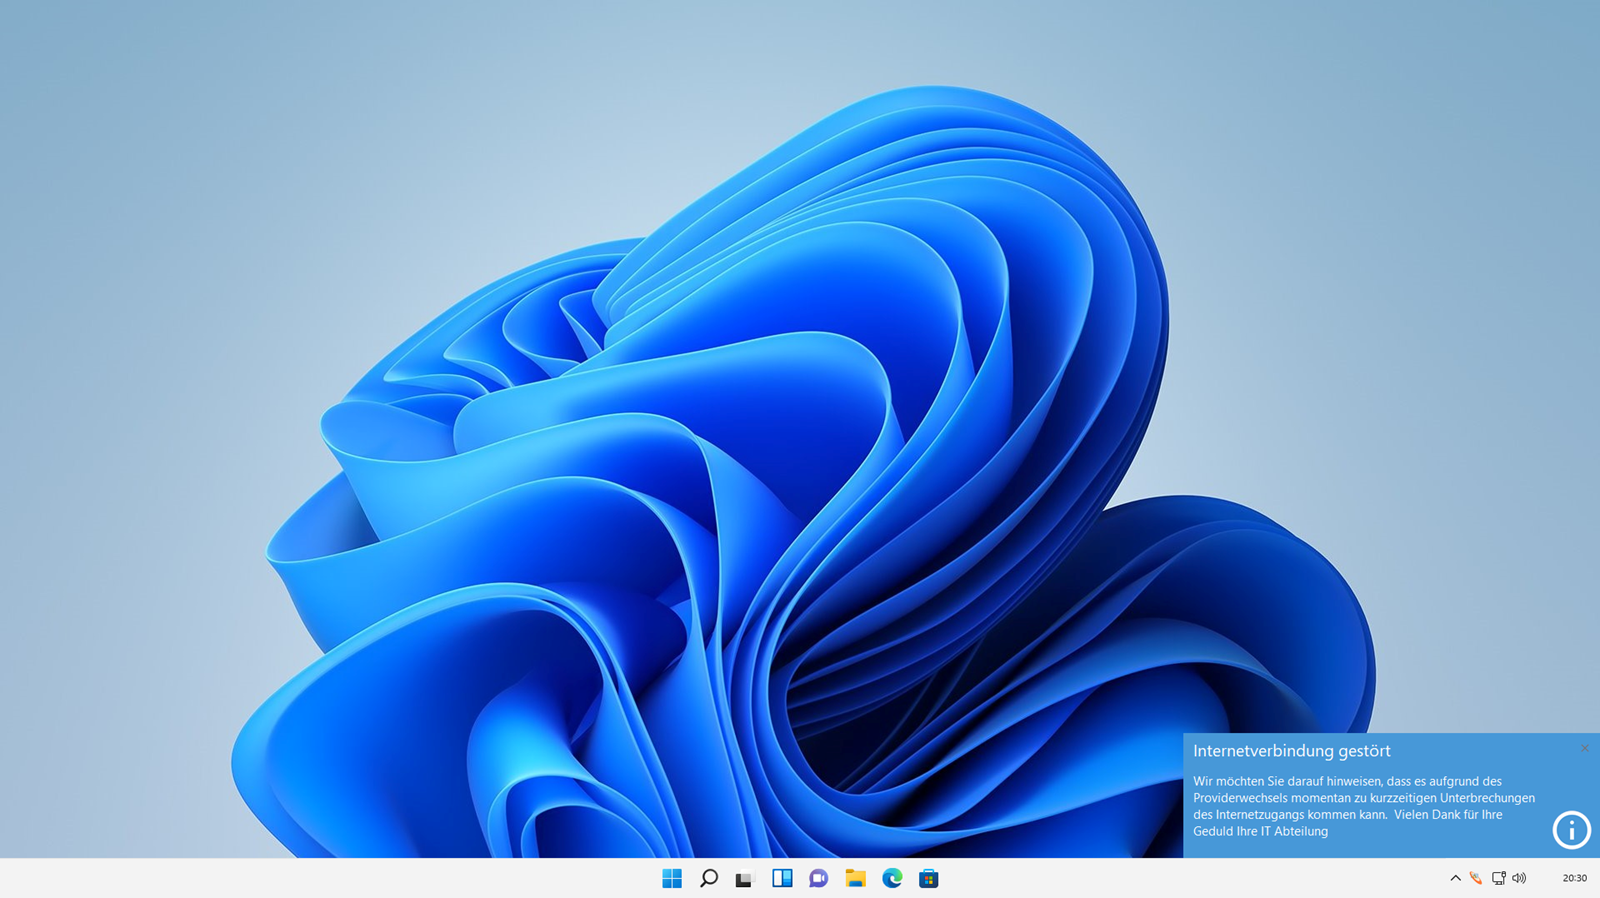Open File Explorer folder icon
Screen dimensions: 1600x898
pyautogui.click(x=855, y=878)
